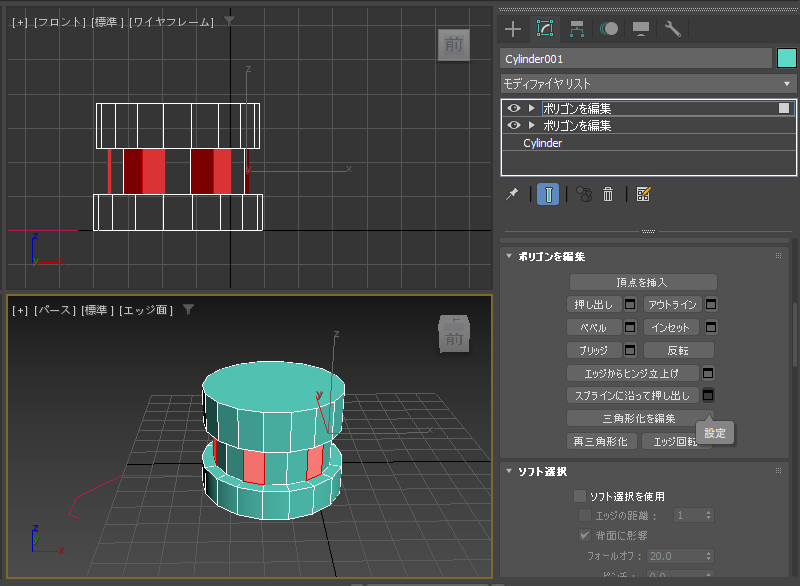Click the 頂点を挿入 button
Image resolution: width=800 pixels, height=586 pixels.
(x=643, y=282)
